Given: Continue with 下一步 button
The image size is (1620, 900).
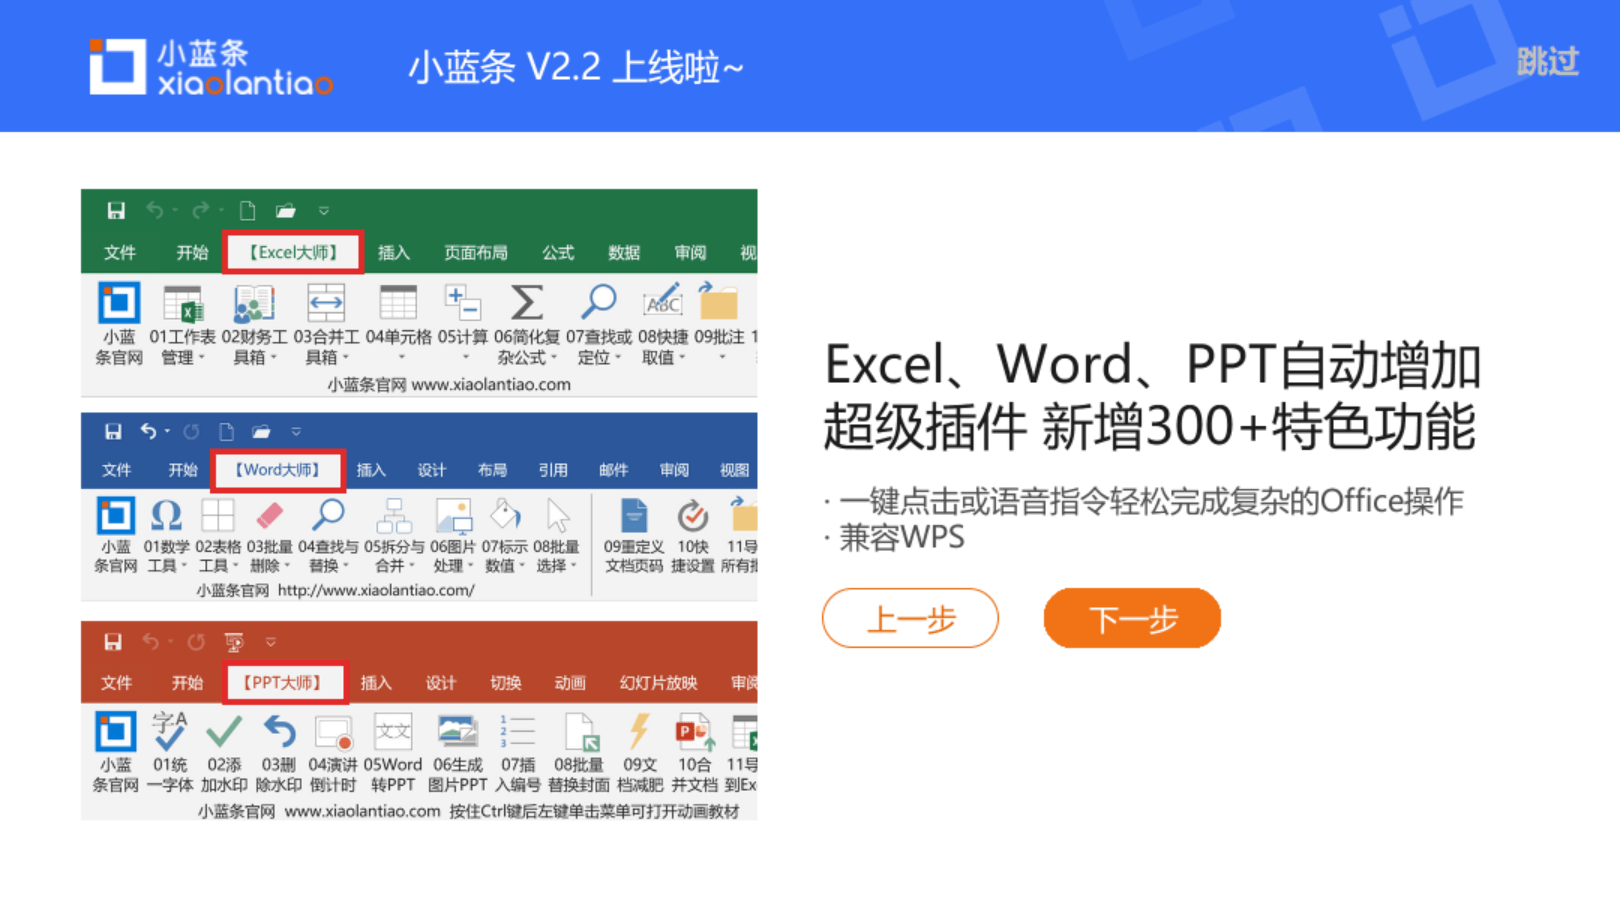Looking at the screenshot, I should 1132,618.
